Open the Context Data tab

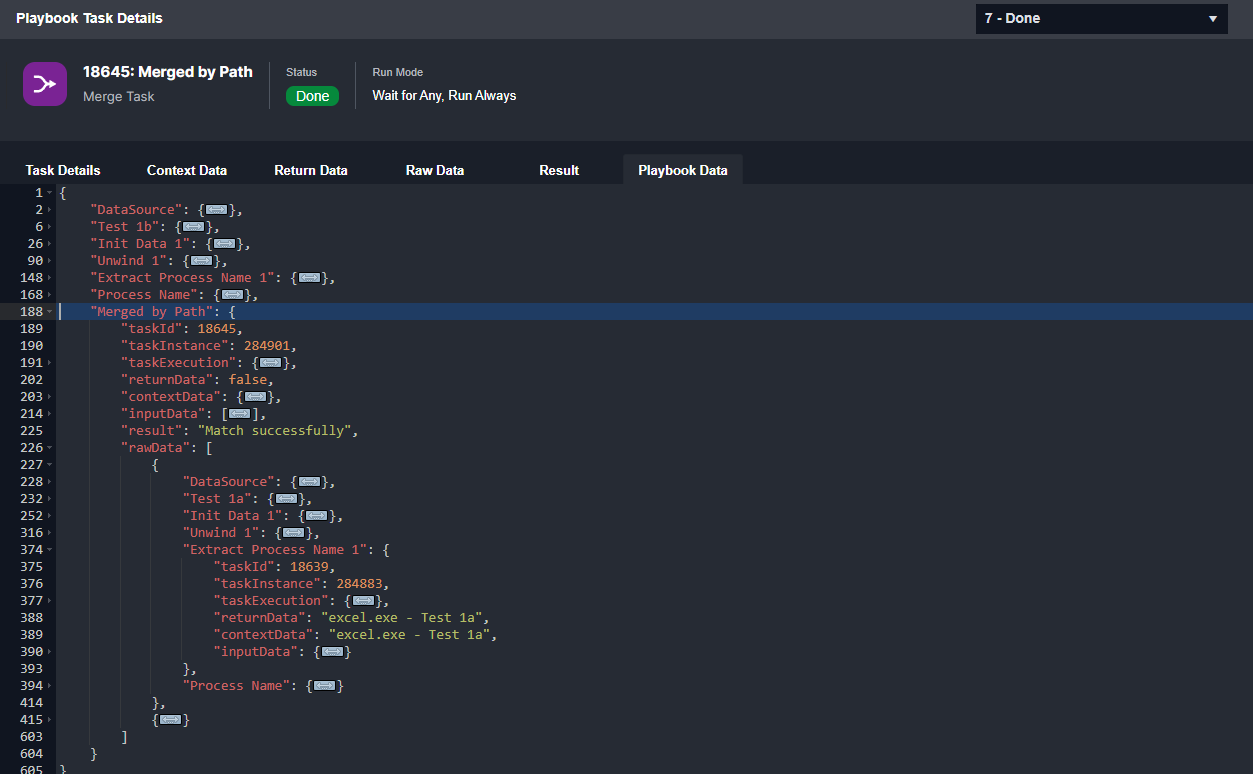[187, 170]
